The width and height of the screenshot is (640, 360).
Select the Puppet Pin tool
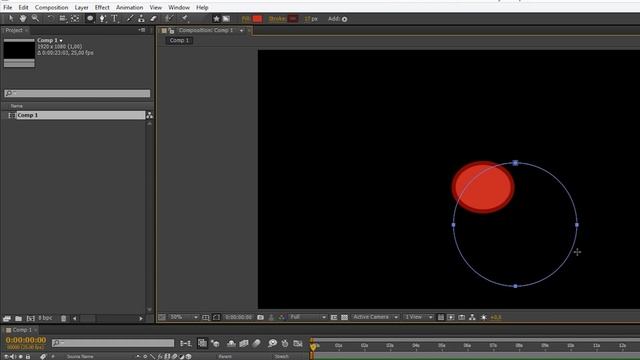pos(185,19)
